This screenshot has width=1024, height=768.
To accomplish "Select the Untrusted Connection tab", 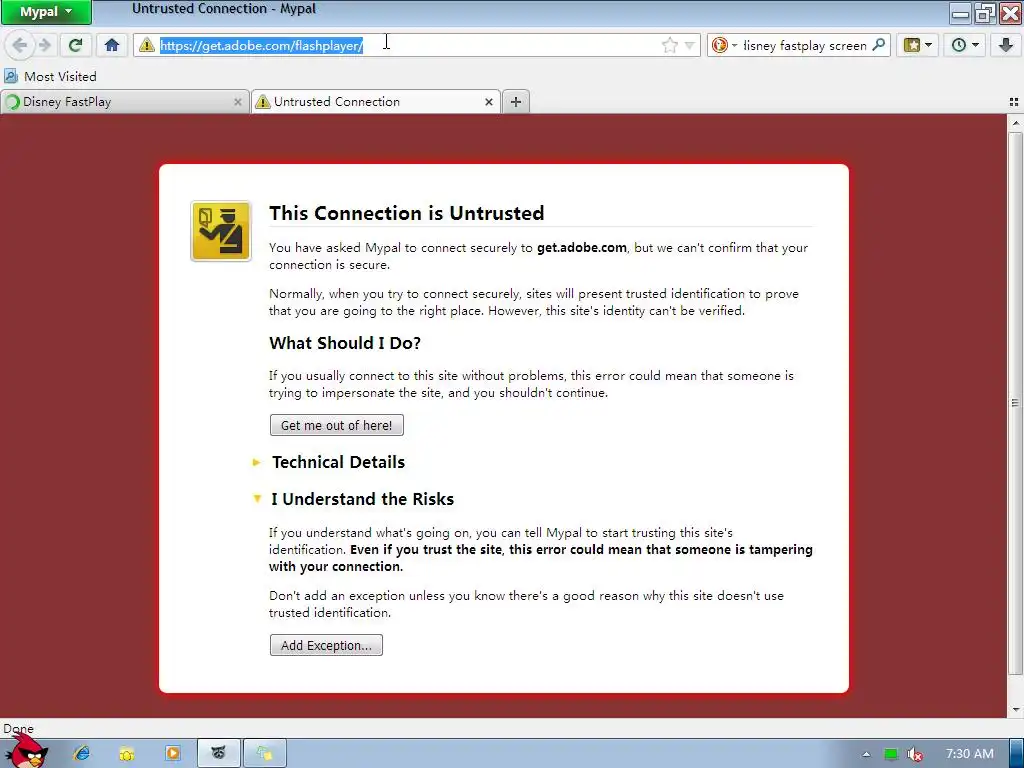I will pos(377,102).
